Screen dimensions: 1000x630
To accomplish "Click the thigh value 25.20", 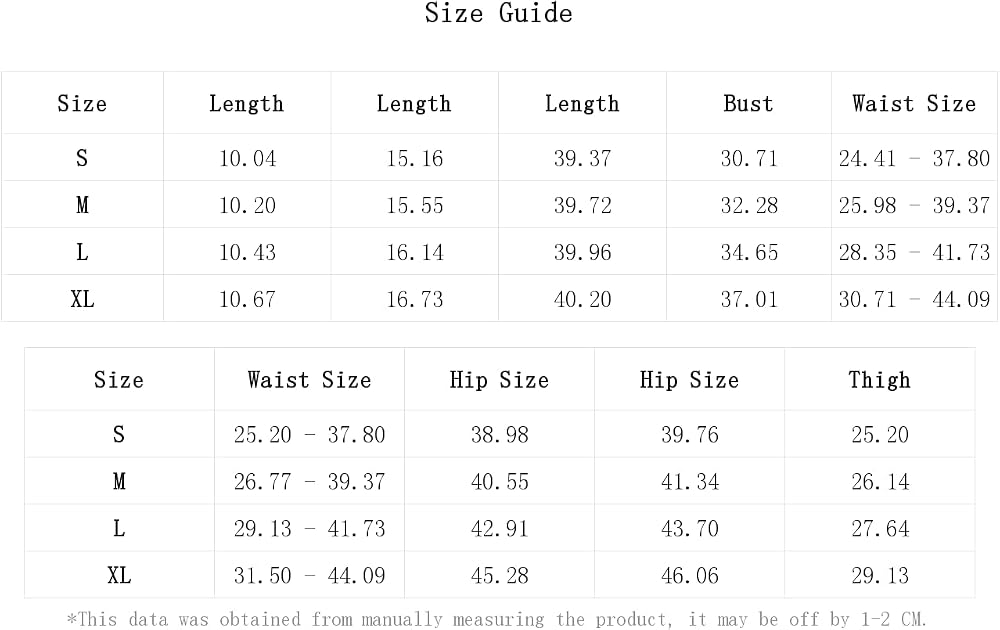I will point(879,434).
